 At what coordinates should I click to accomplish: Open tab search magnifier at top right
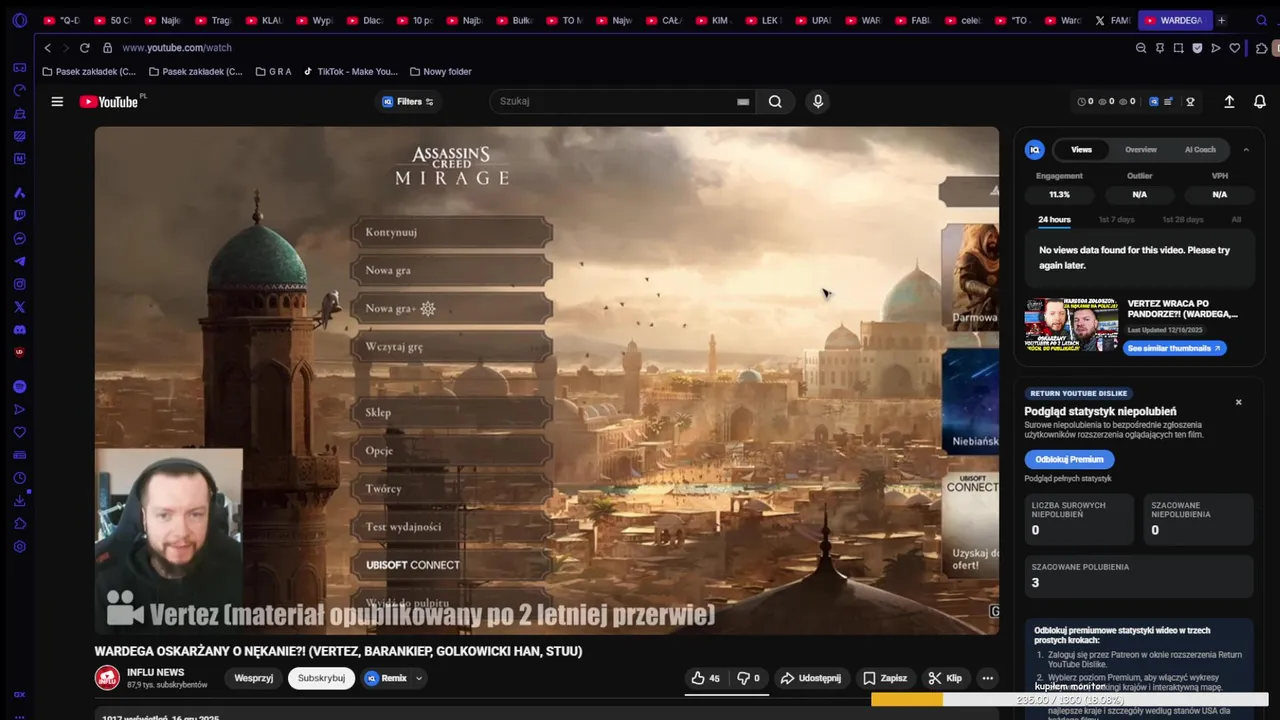pyautogui.click(x=1260, y=20)
